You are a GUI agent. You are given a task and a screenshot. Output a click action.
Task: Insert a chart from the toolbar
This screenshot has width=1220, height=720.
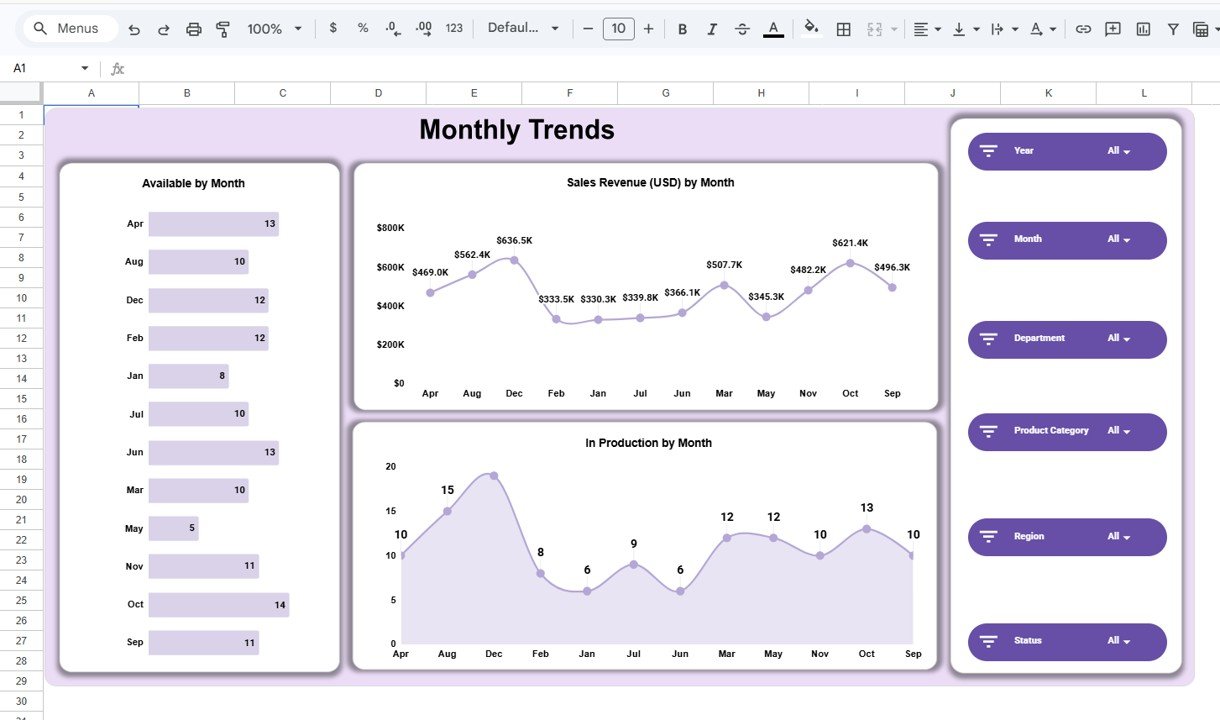(x=1142, y=28)
